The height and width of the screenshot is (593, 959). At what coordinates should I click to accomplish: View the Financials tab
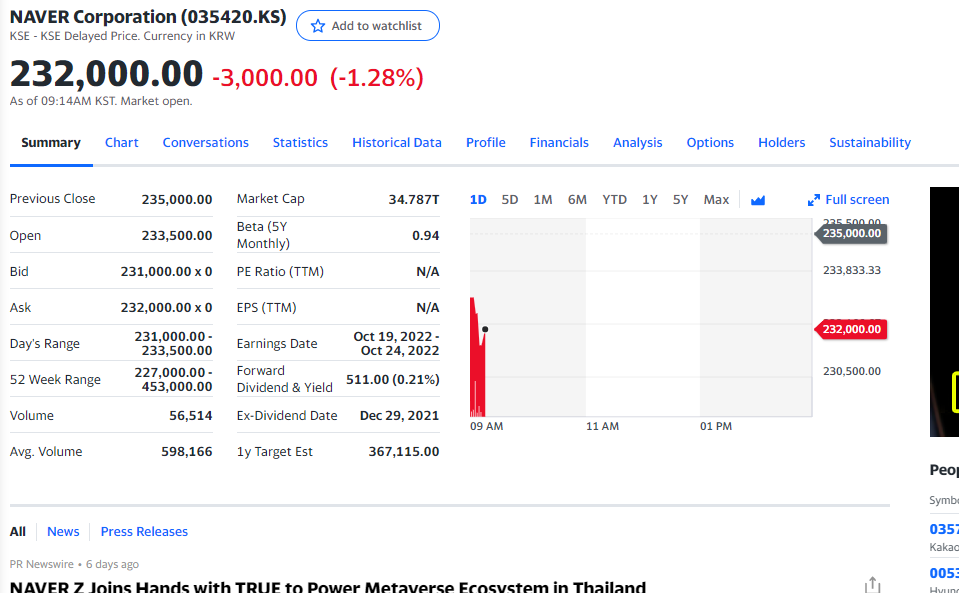(559, 142)
